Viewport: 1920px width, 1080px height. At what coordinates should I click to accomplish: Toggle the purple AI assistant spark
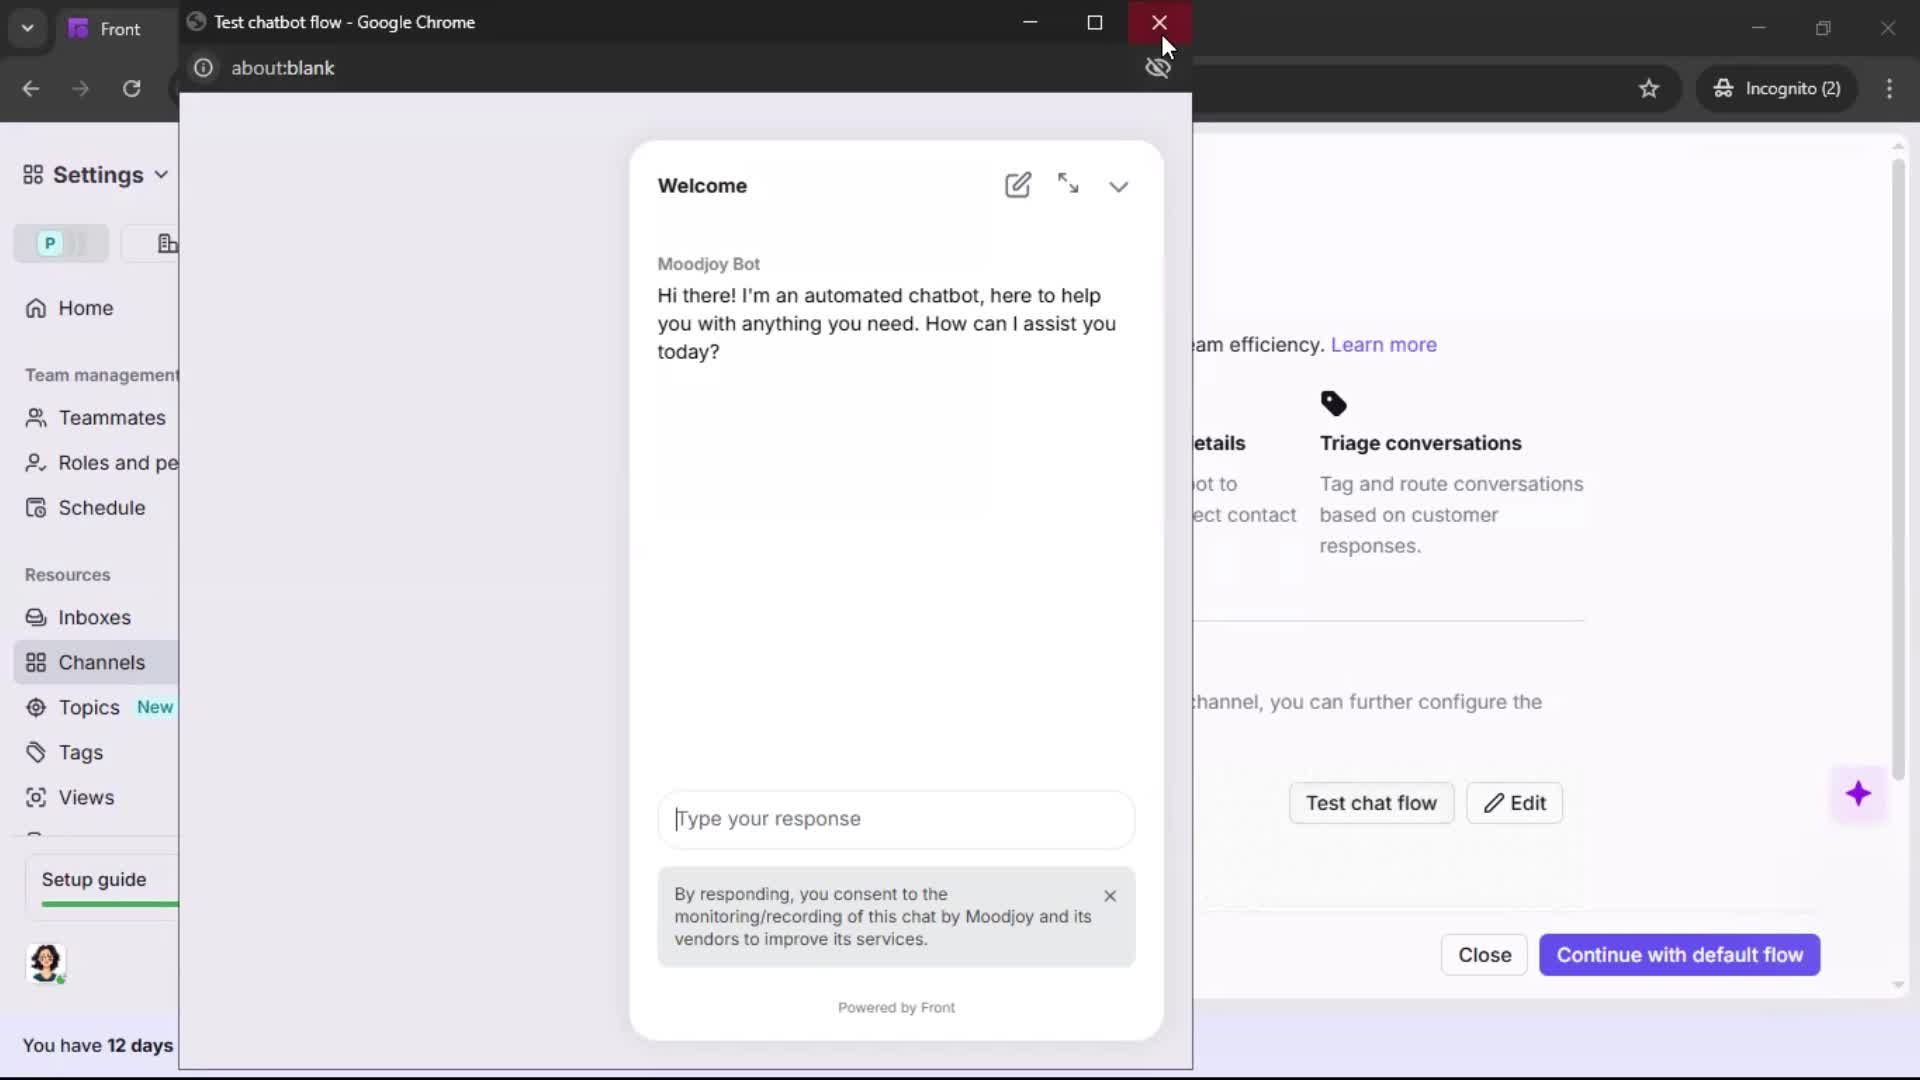[x=1859, y=793]
